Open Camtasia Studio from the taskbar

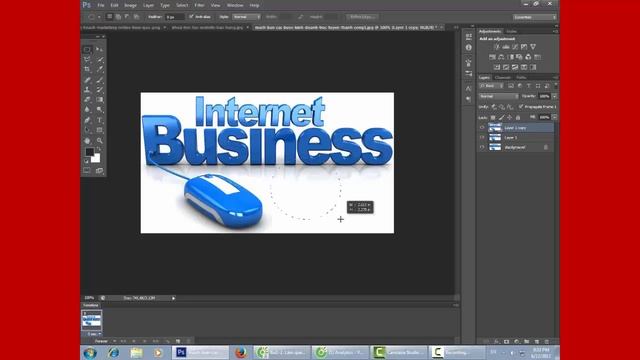[x=398, y=352]
